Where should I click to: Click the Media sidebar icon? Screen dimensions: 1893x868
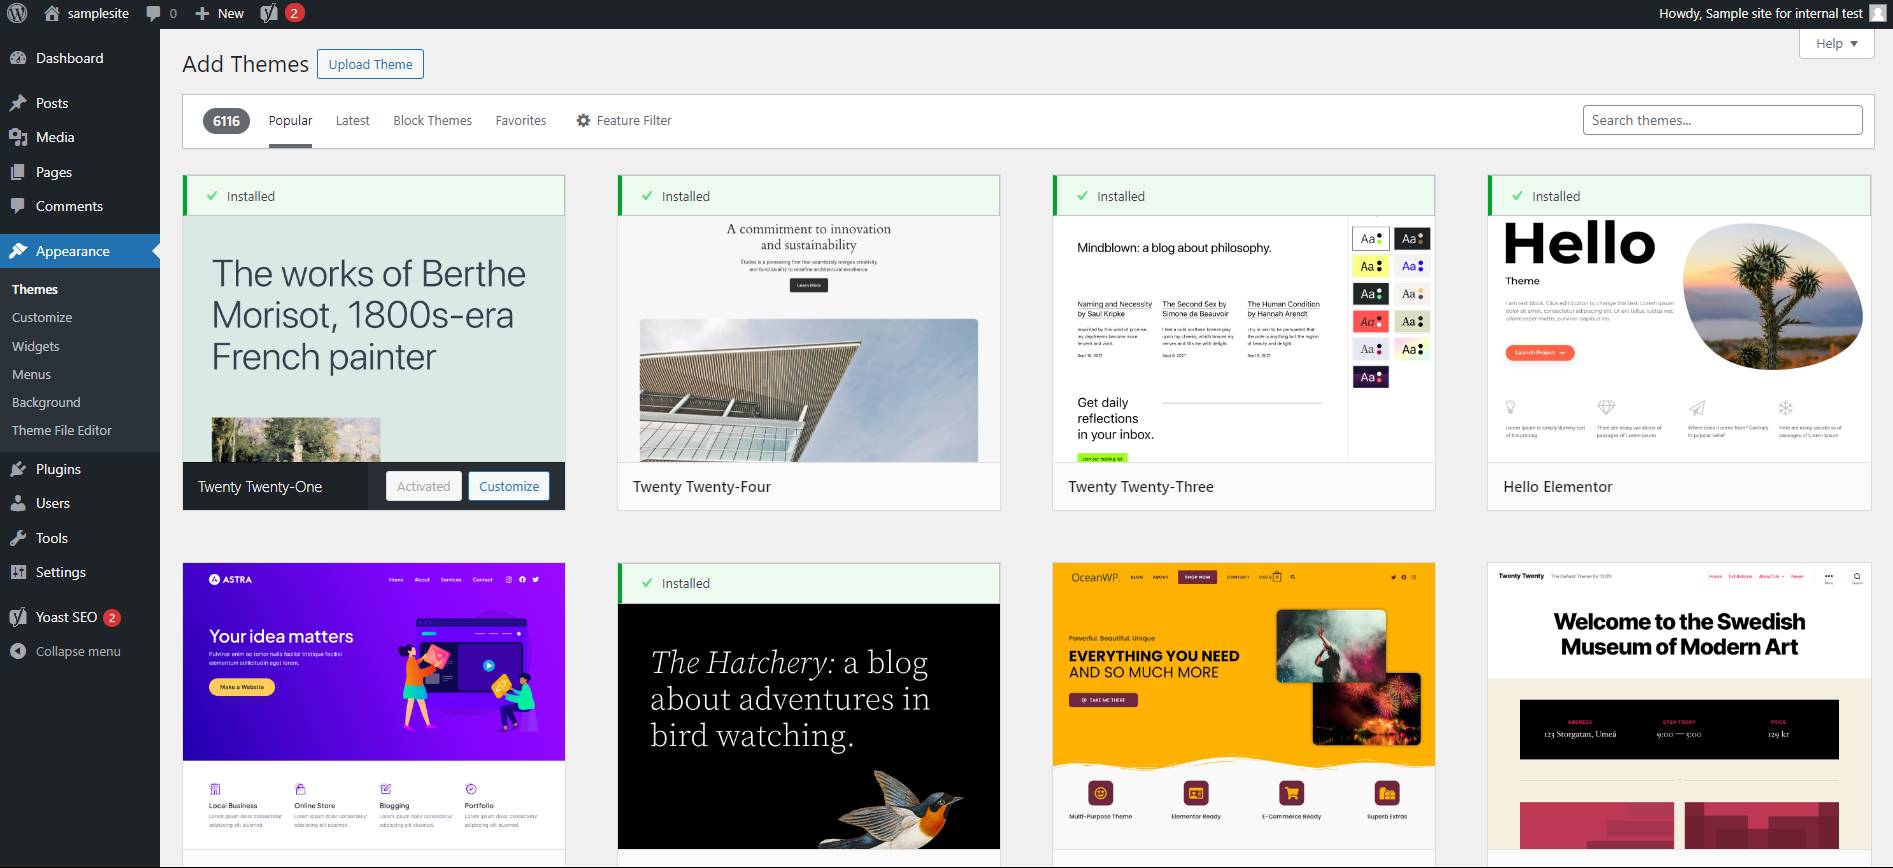(18, 137)
